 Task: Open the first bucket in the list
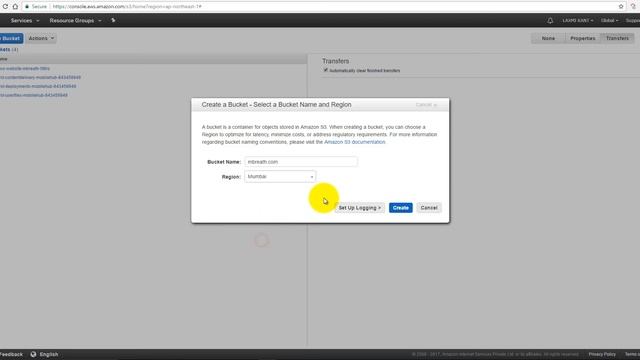tap(25, 69)
